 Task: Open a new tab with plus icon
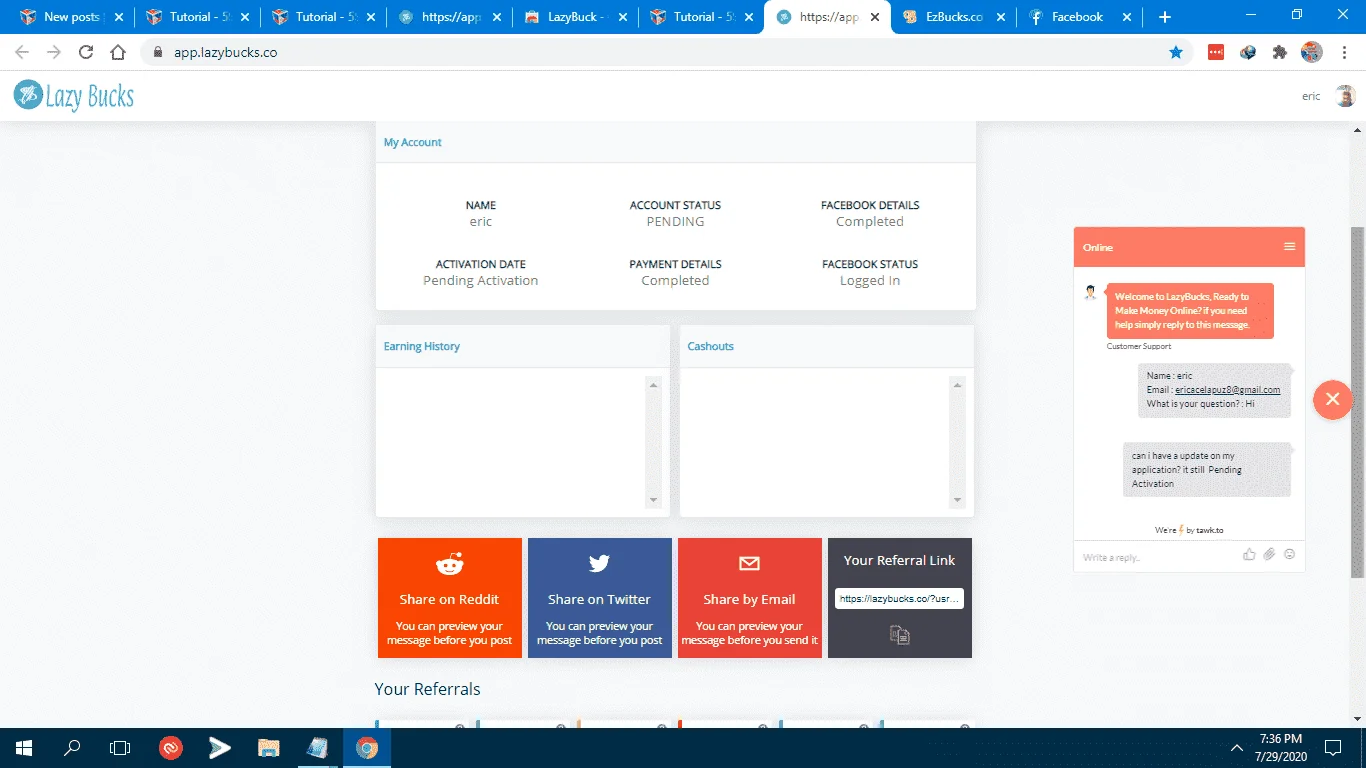tap(1164, 17)
